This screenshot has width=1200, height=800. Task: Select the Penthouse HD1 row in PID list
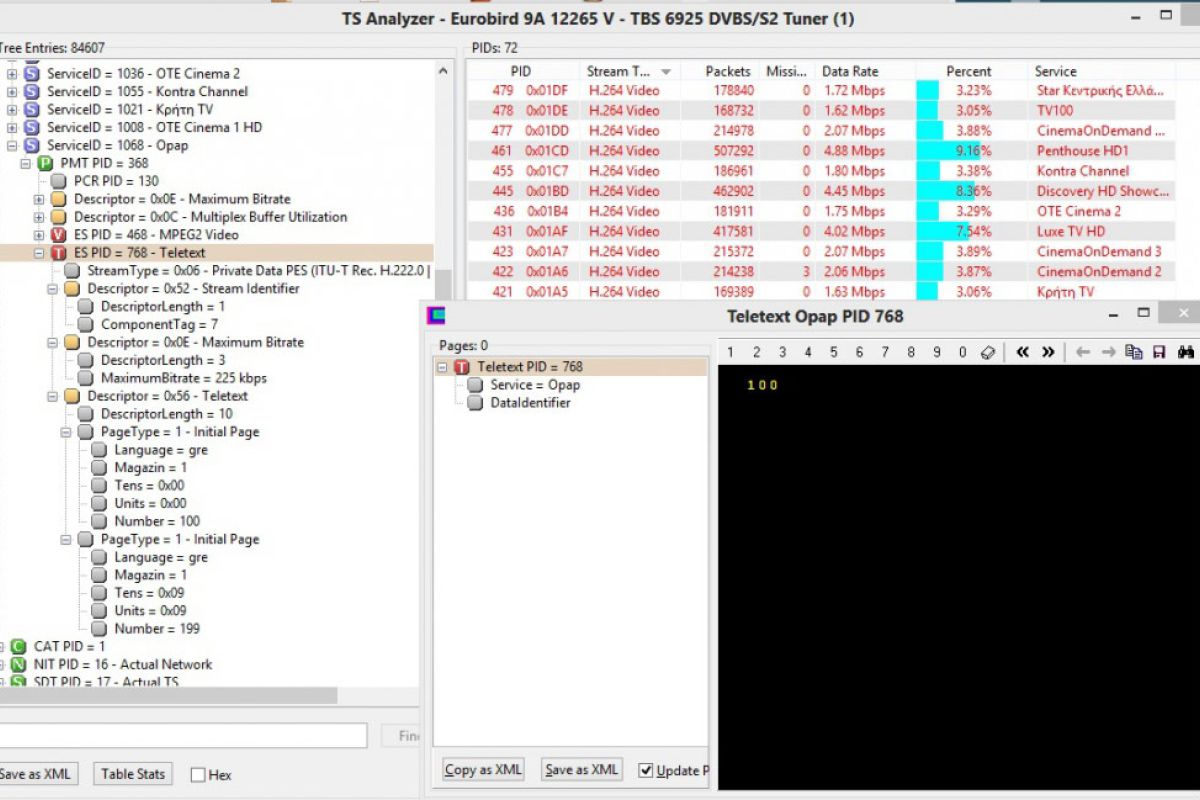pos(820,151)
